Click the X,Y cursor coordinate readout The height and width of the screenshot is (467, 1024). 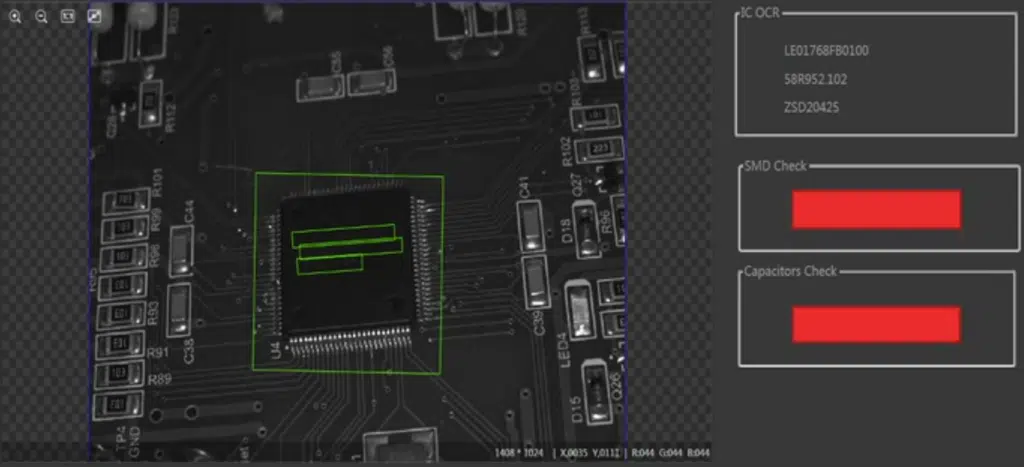[590, 454]
